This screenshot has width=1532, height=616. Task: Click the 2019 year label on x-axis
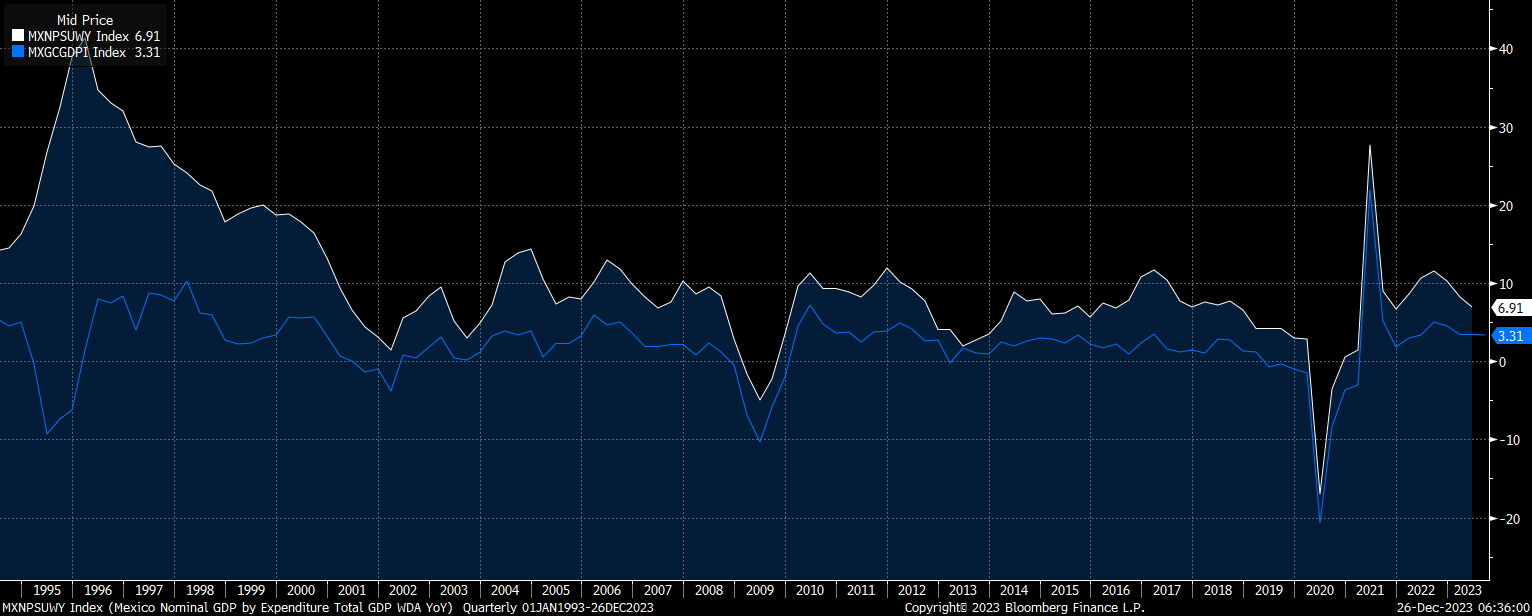pyautogui.click(x=1269, y=590)
